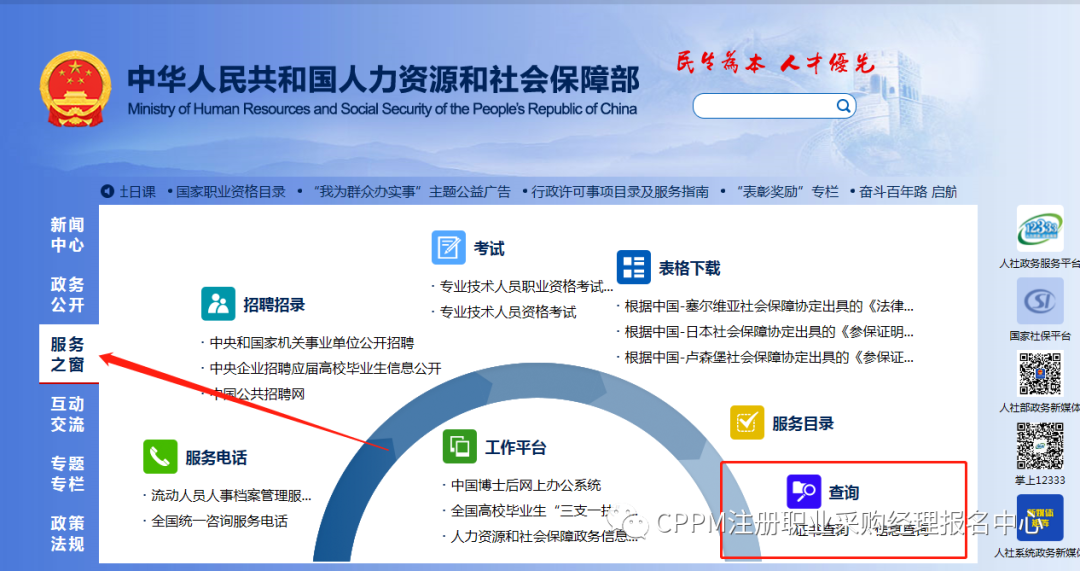Click the 人社部政务新媒体 QR code

tap(1039, 373)
